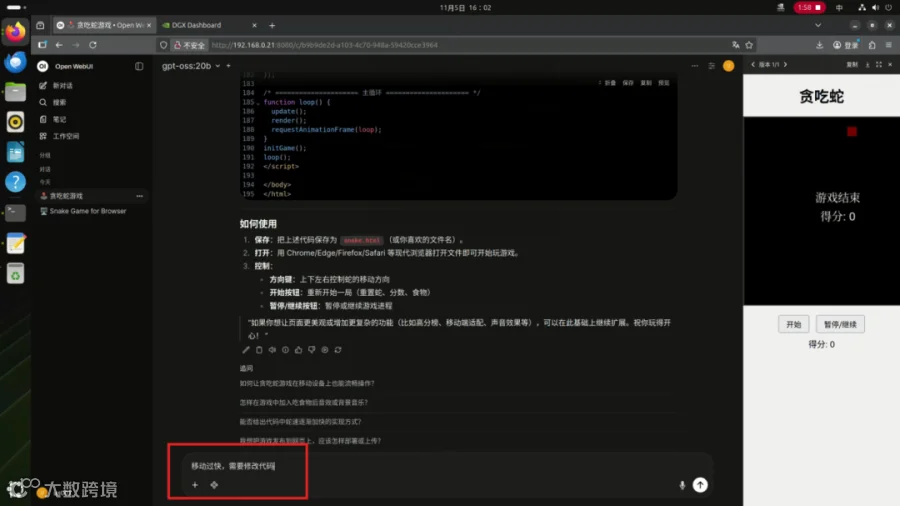
Task: Give the response a thumbs up
Action: [x=298, y=350]
